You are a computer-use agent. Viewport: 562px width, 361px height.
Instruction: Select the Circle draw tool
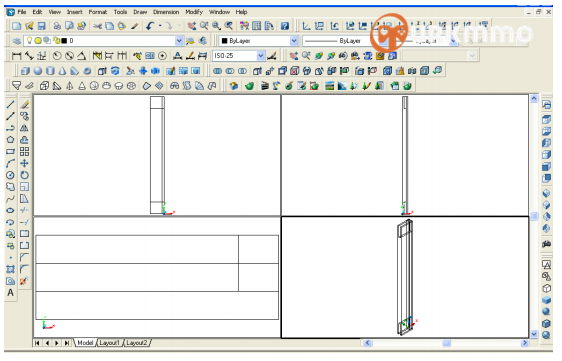10,175
